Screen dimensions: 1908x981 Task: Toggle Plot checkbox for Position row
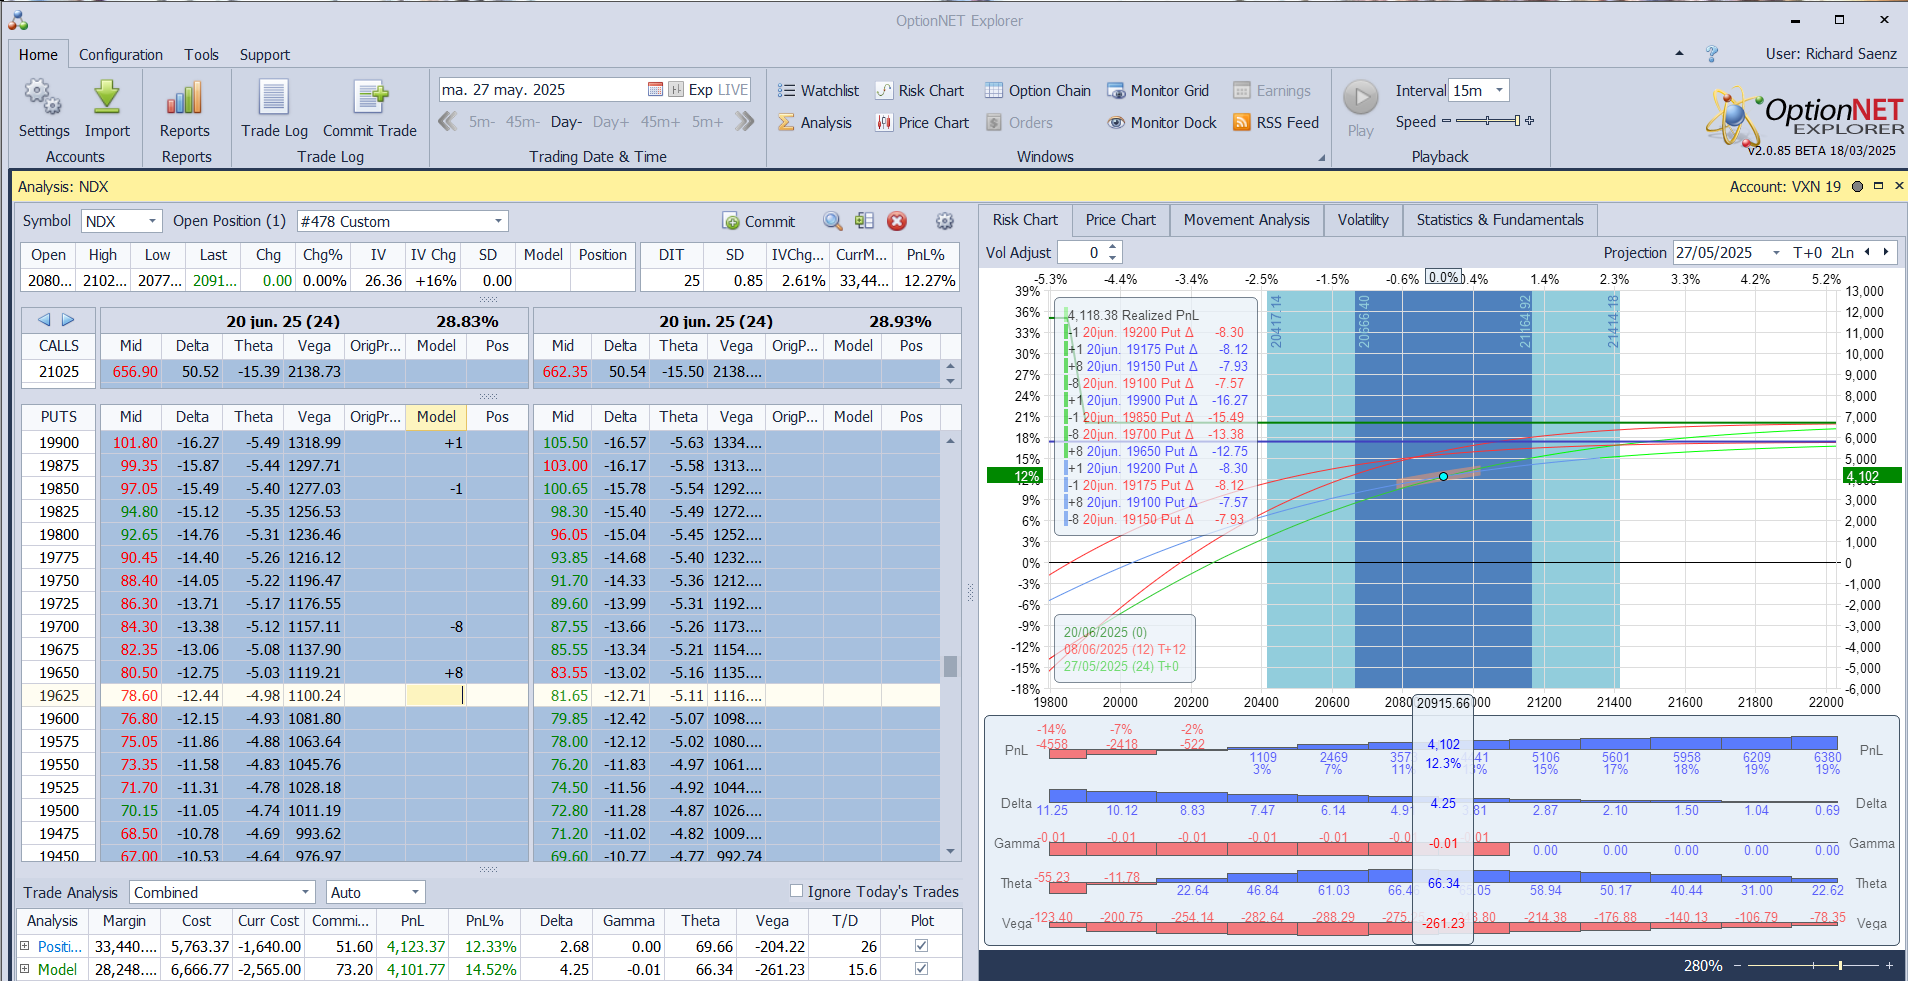921,945
